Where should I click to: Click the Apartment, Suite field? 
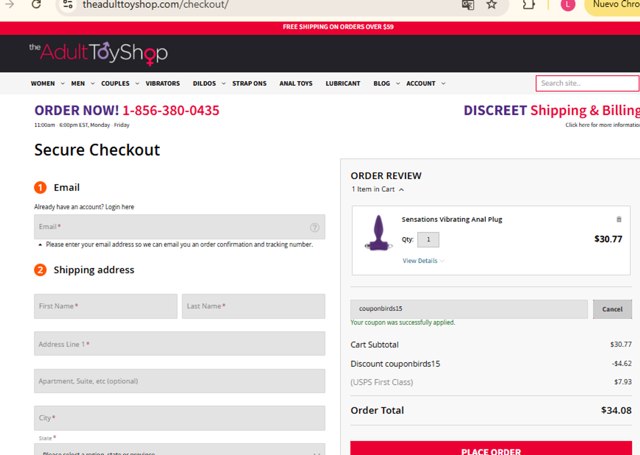click(180, 381)
